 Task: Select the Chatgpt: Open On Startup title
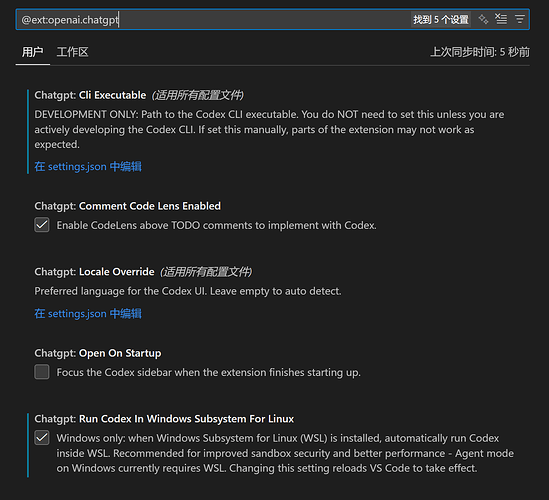point(98,353)
